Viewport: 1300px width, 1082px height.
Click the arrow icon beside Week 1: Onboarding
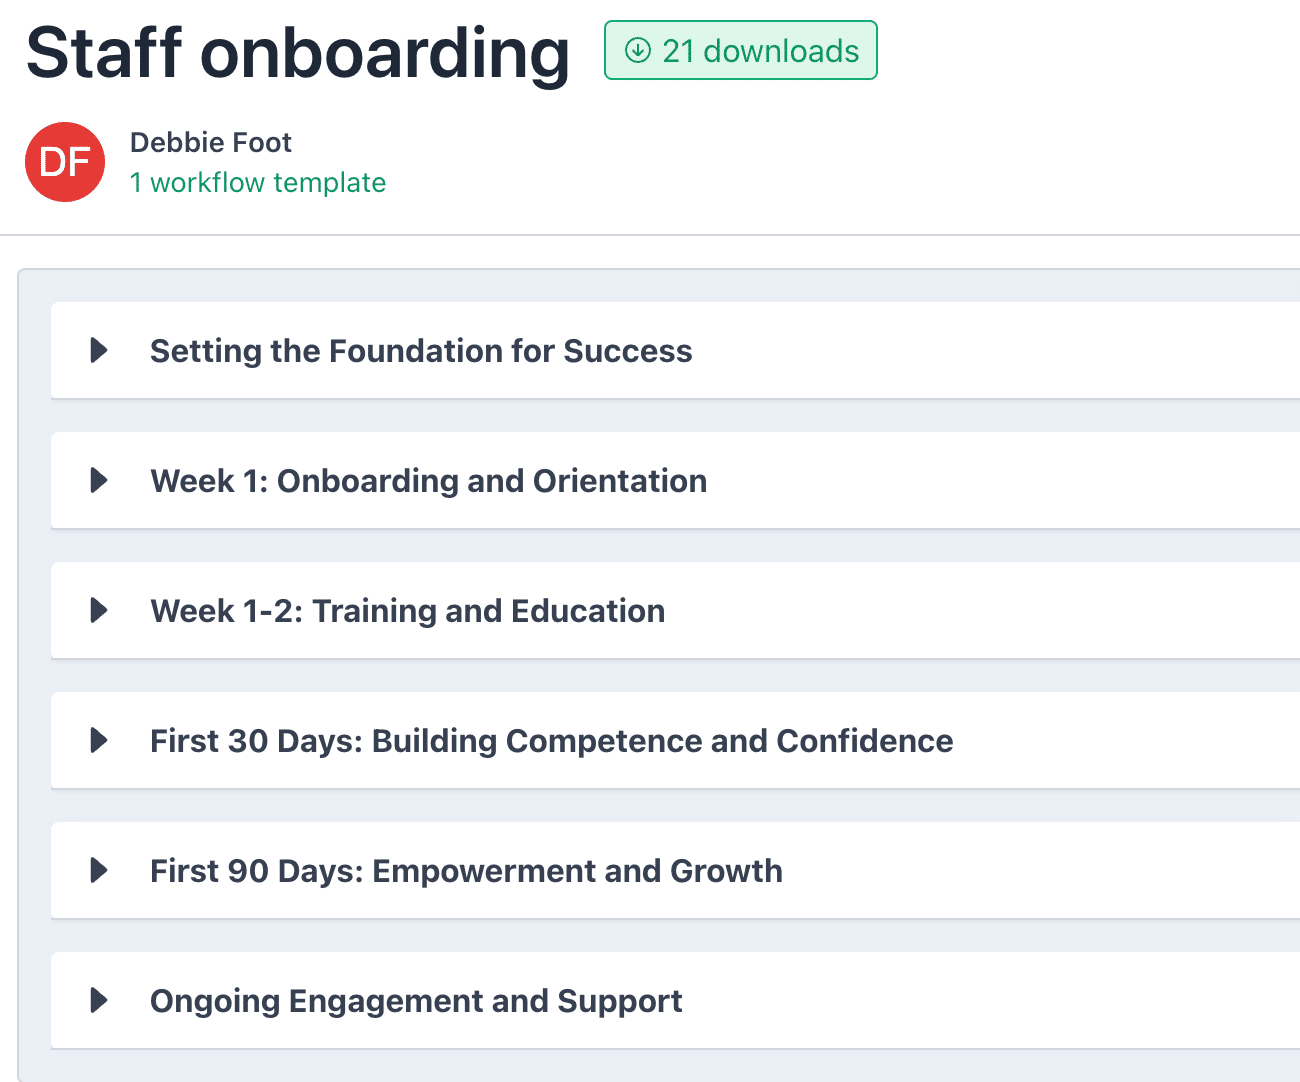click(x=98, y=480)
